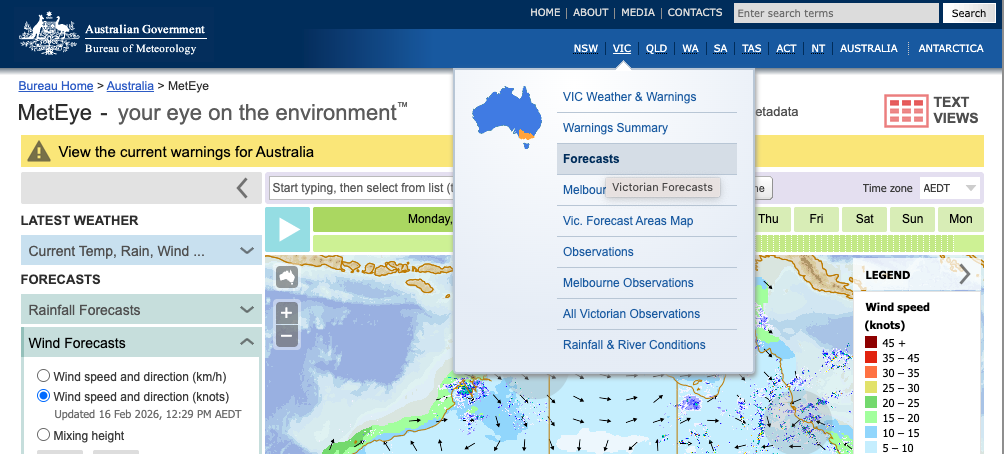Open the AUSTRALIA menu
The width and height of the screenshot is (1004, 454).
click(869, 49)
